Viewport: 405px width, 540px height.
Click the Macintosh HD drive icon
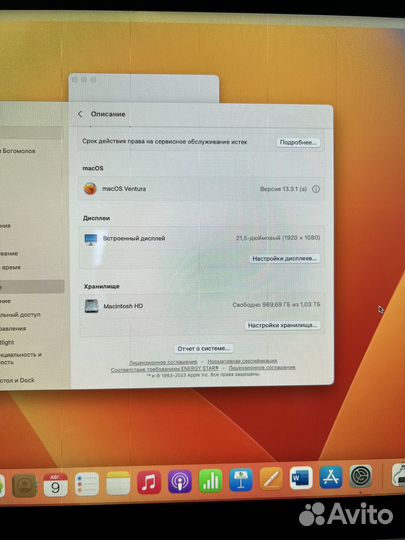[x=91, y=306]
